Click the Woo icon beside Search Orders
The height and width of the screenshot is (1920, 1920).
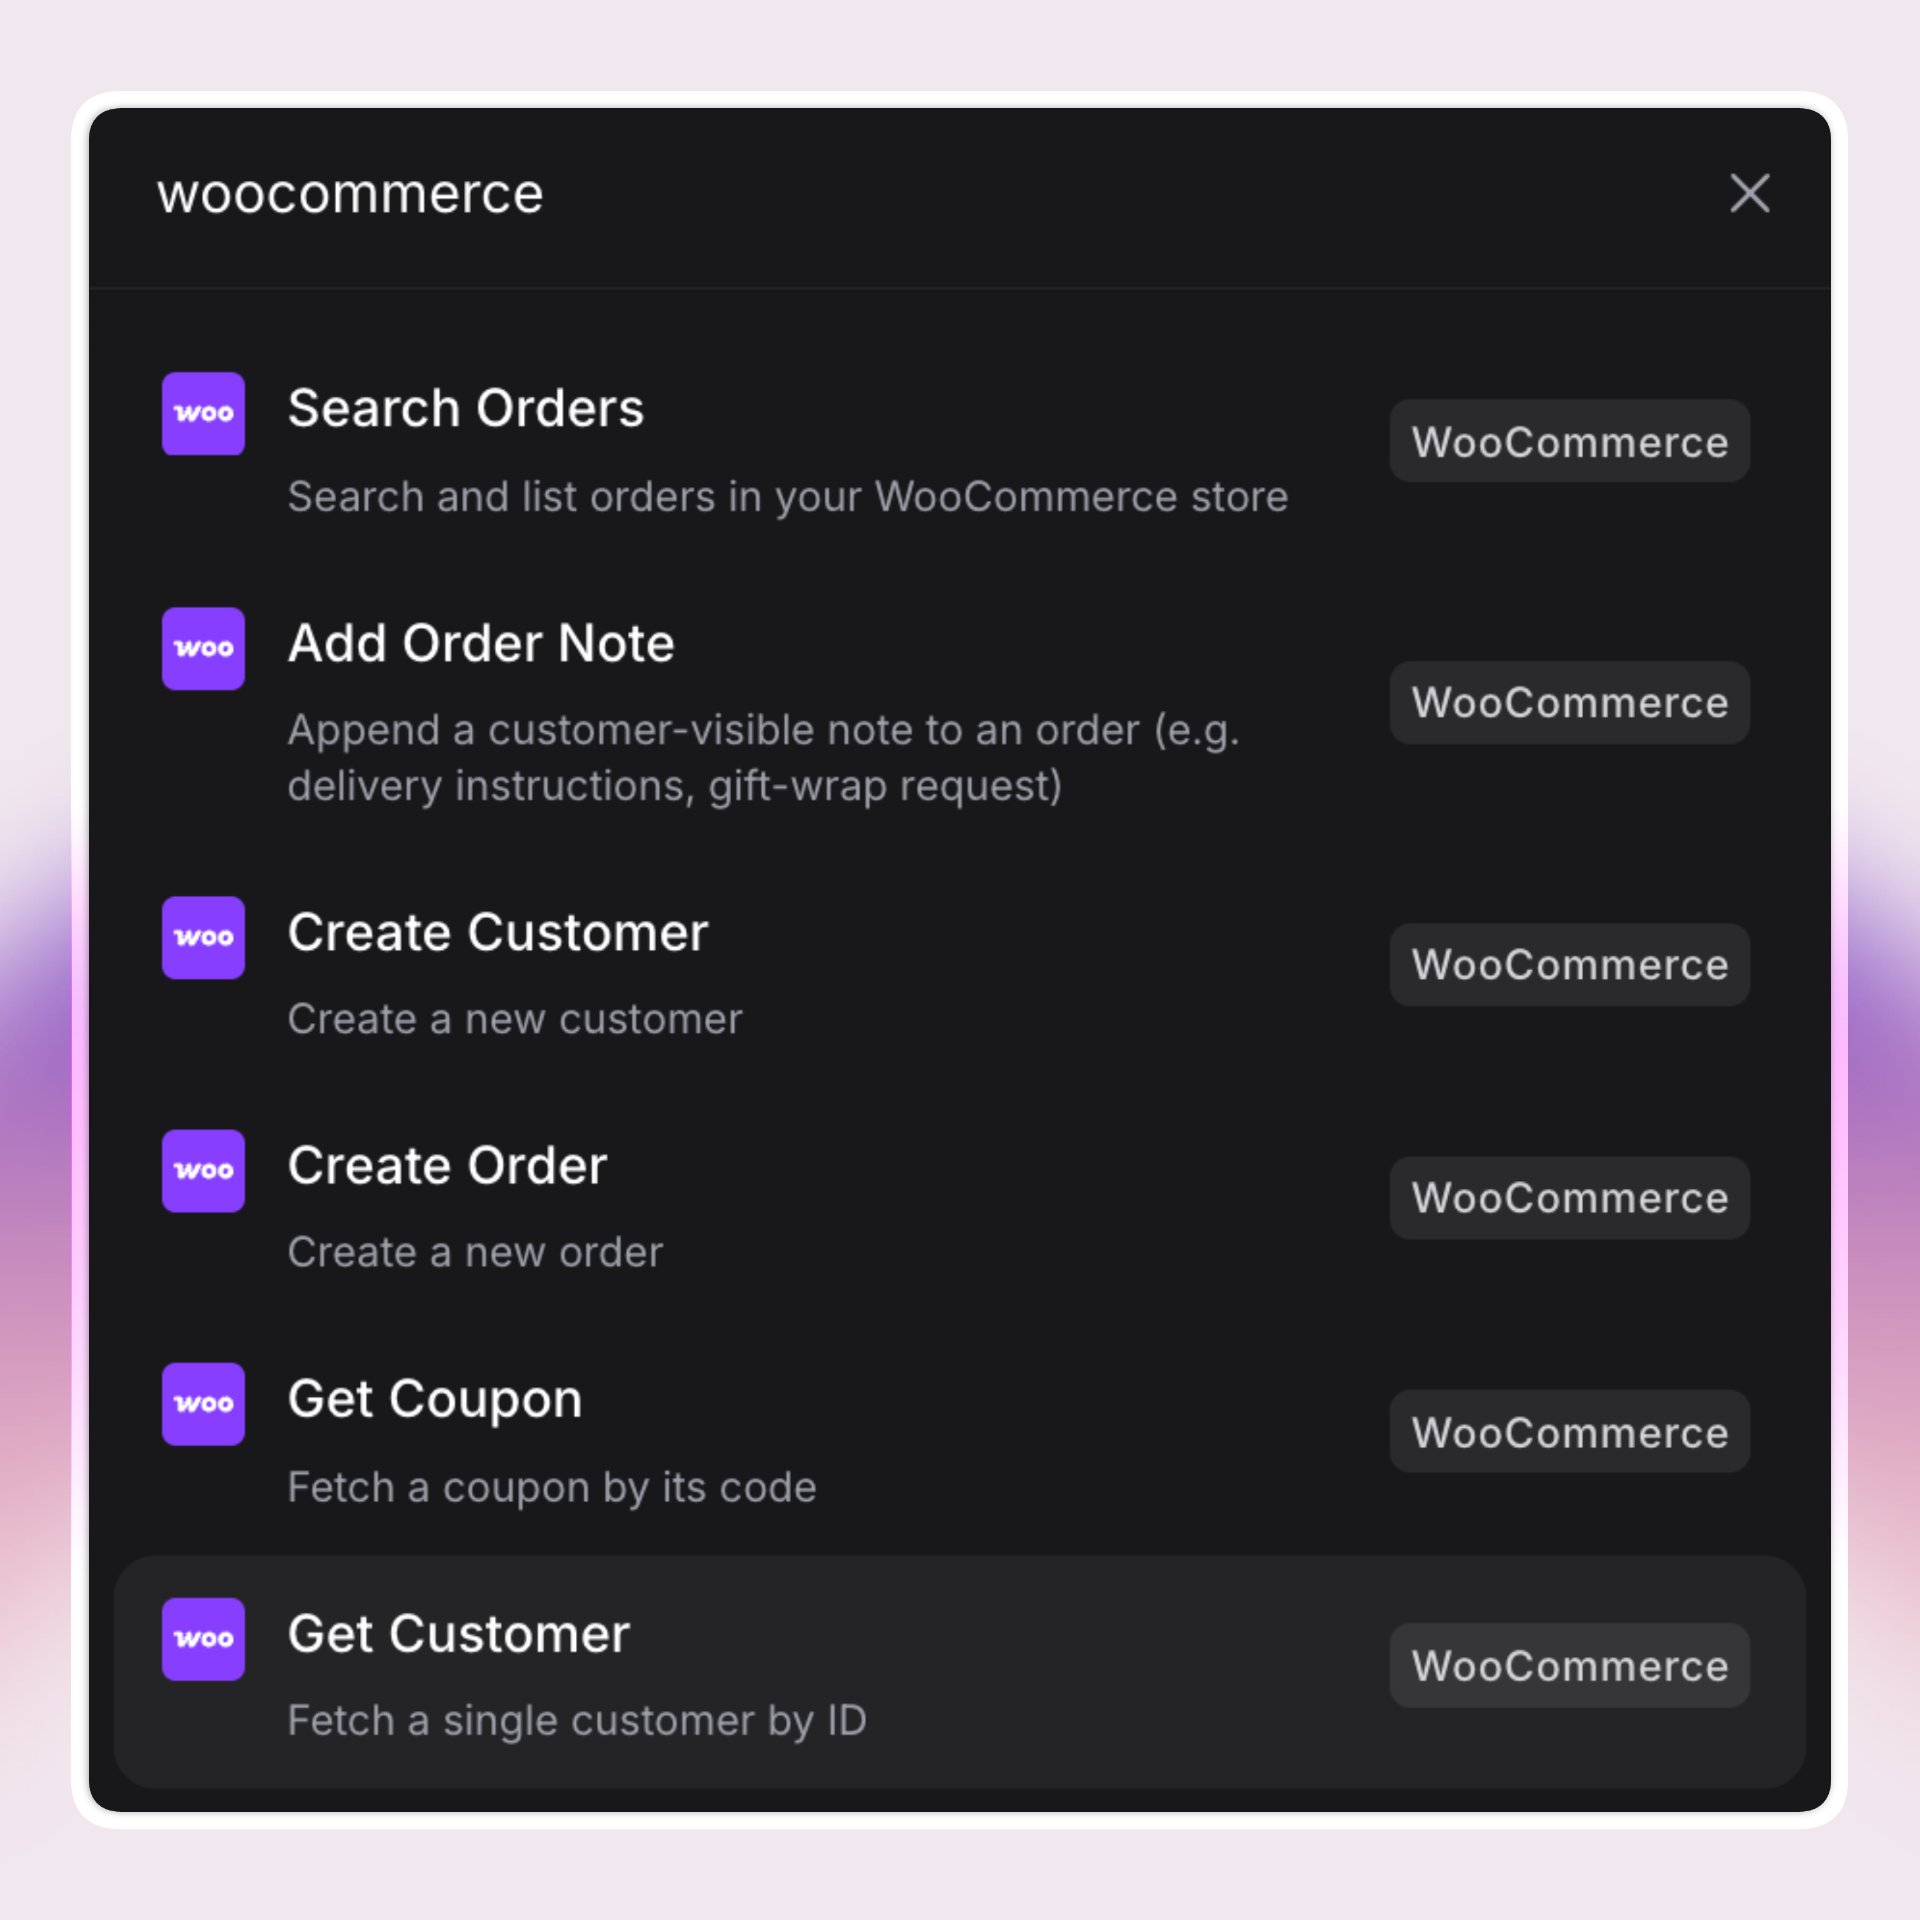pos(202,413)
